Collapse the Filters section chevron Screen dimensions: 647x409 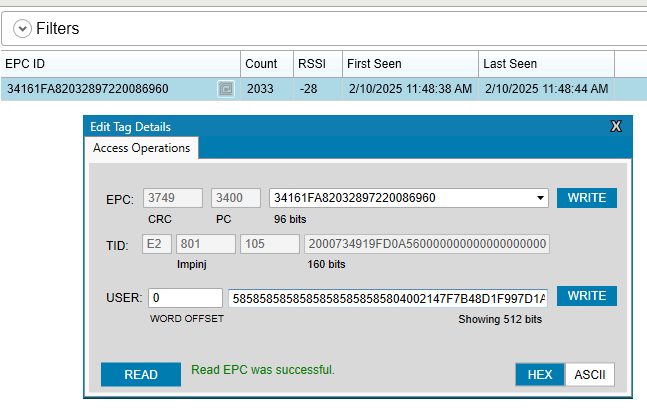pos(22,29)
